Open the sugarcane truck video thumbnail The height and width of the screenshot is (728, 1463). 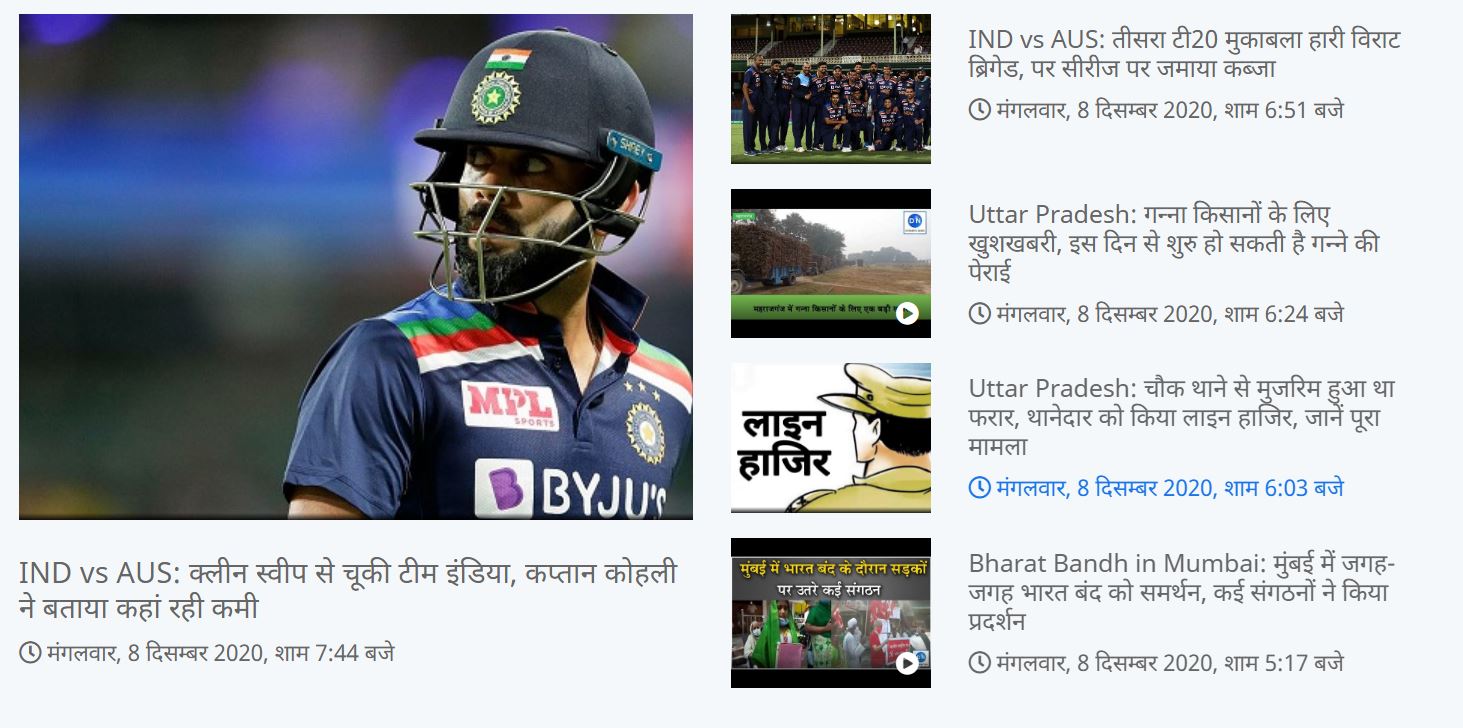click(831, 263)
